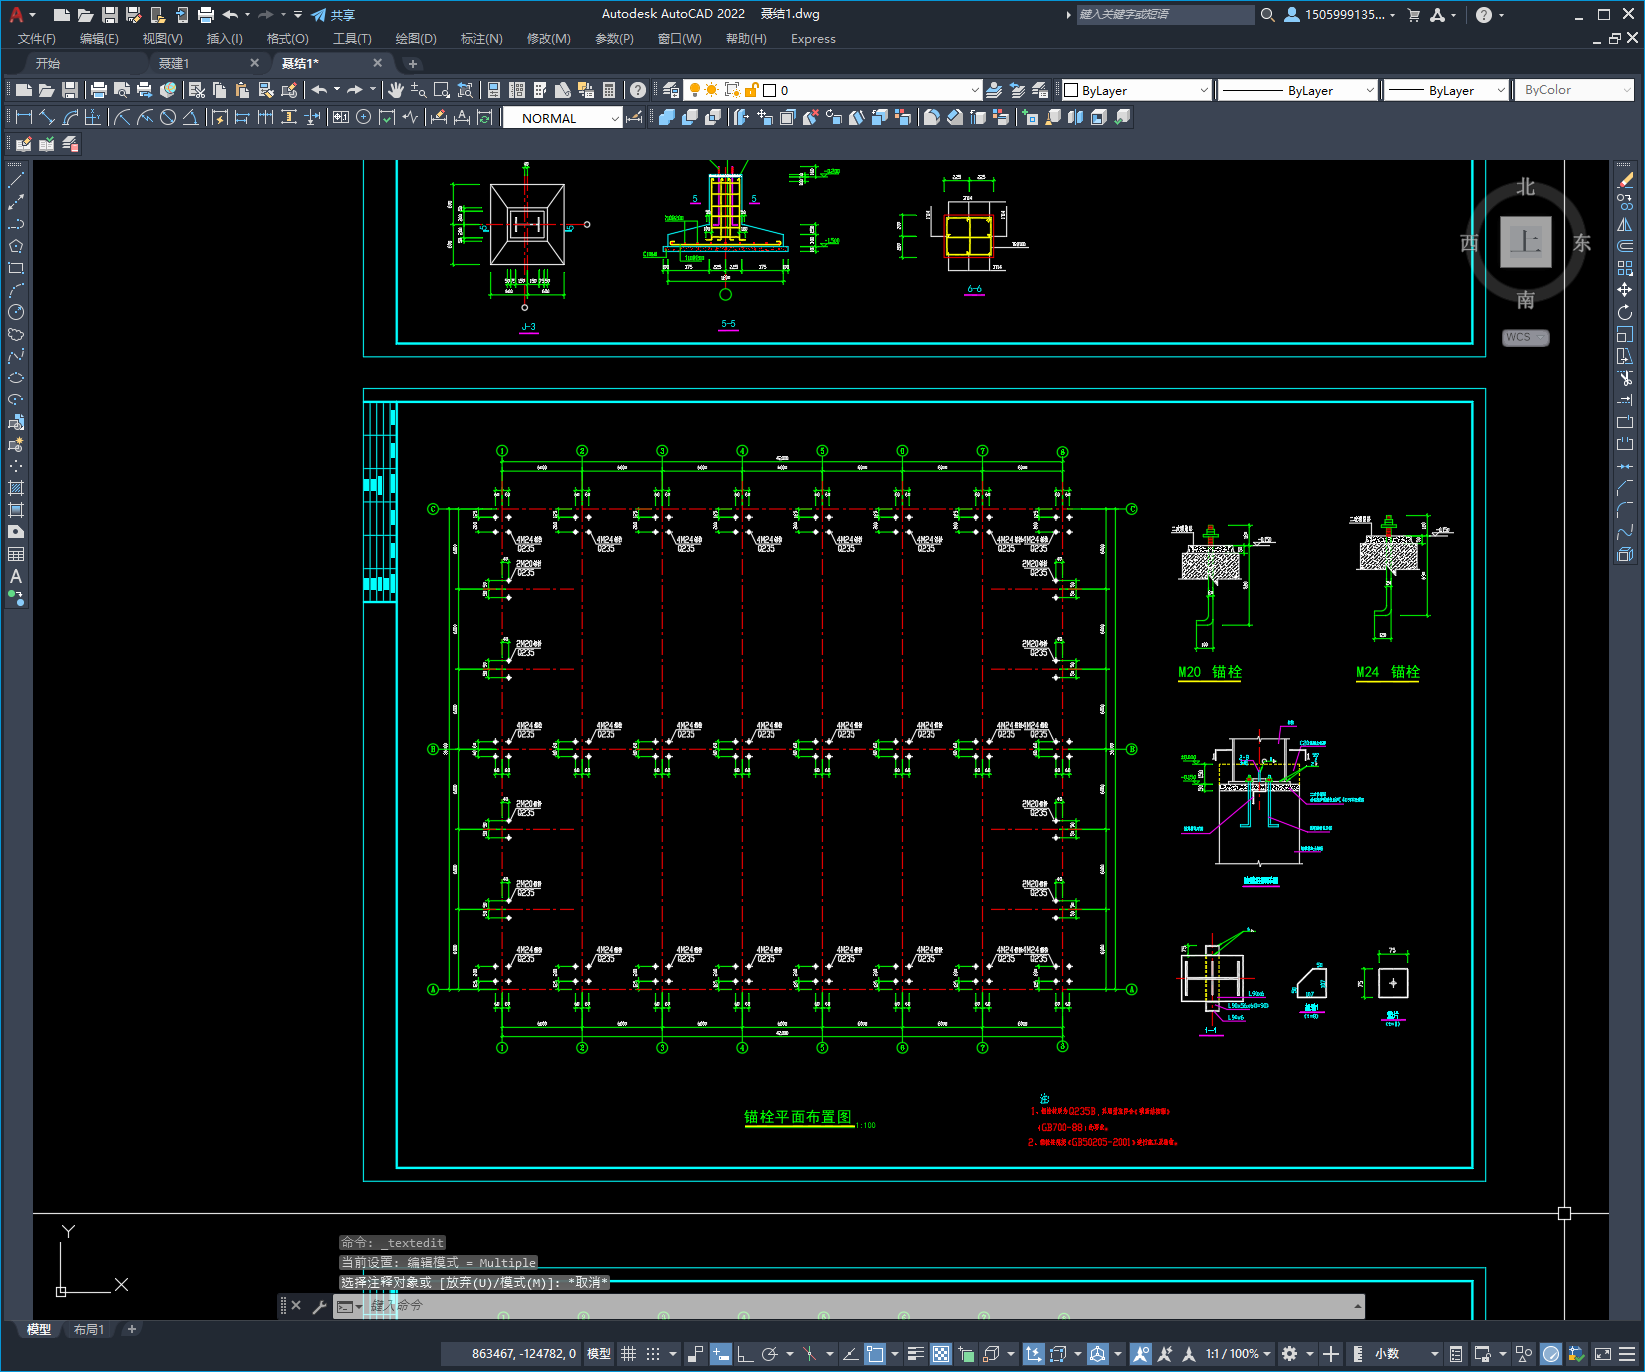
Task: Toggle snap mode in the status bar
Action: point(653,1354)
